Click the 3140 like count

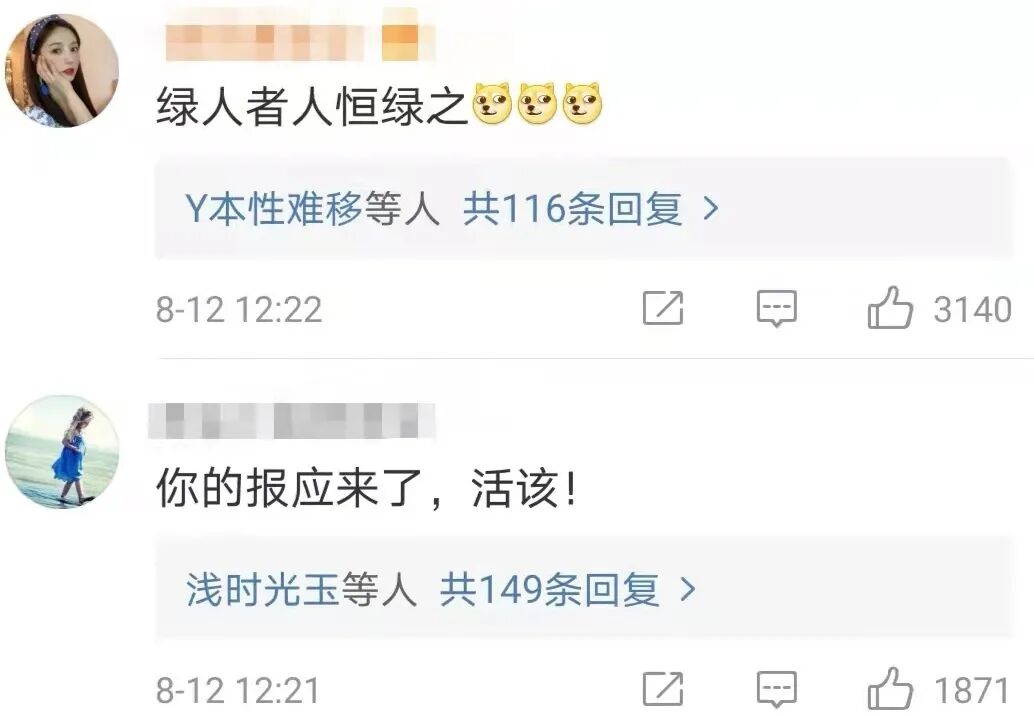[972, 309]
